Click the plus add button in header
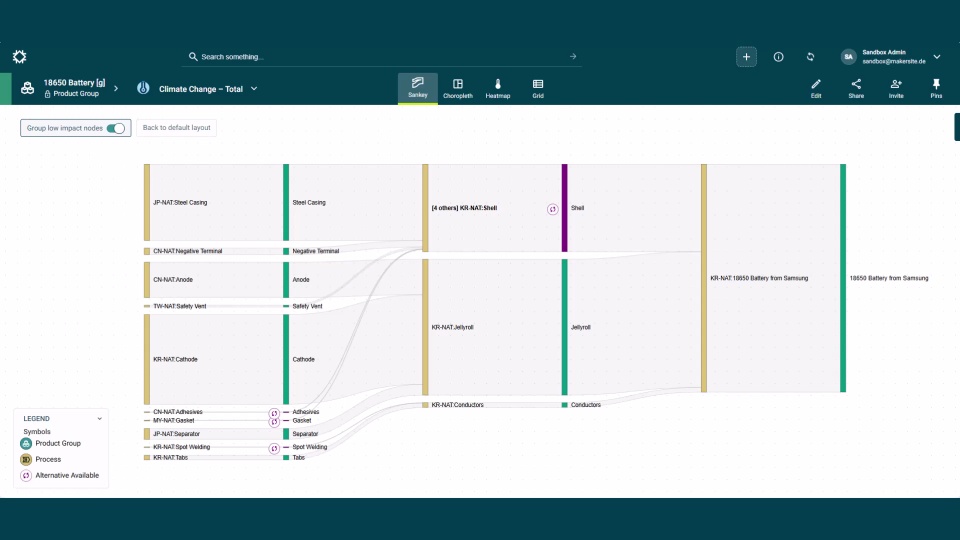The width and height of the screenshot is (960, 540). click(x=747, y=57)
